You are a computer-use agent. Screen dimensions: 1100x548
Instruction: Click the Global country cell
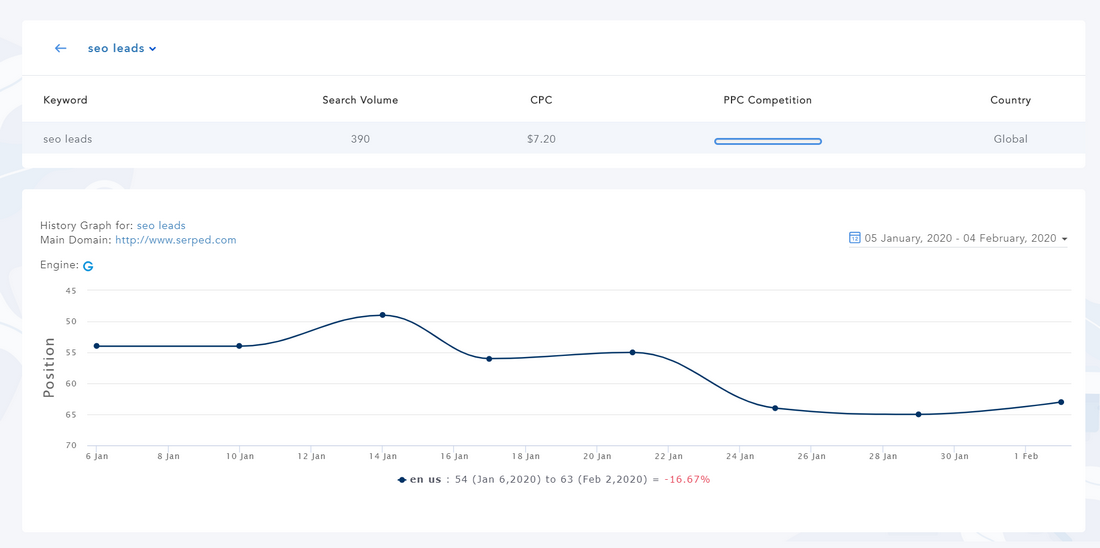1011,139
